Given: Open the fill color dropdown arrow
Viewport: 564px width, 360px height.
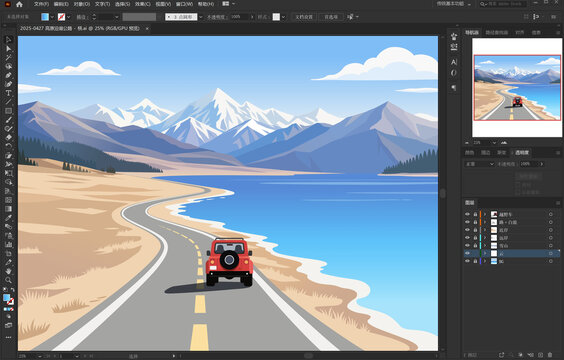Looking at the screenshot, I should tap(52, 17).
